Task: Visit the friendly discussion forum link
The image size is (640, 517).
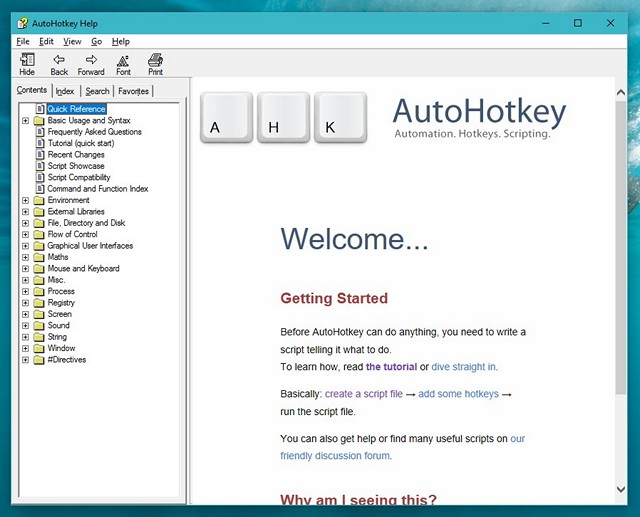Action: [335, 455]
